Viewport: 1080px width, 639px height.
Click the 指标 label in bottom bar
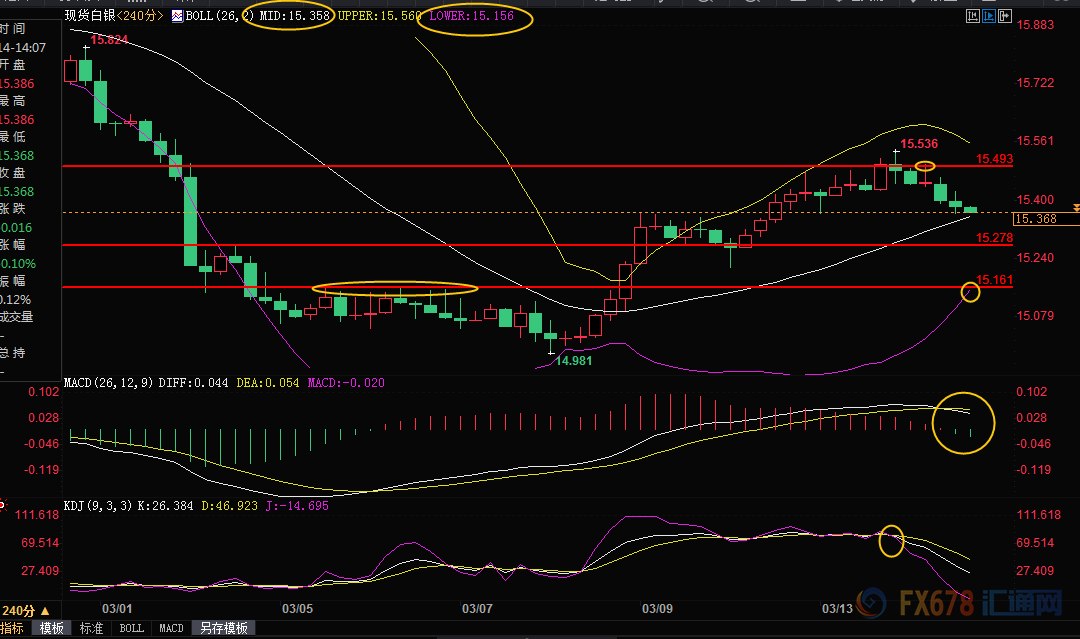(13, 628)
